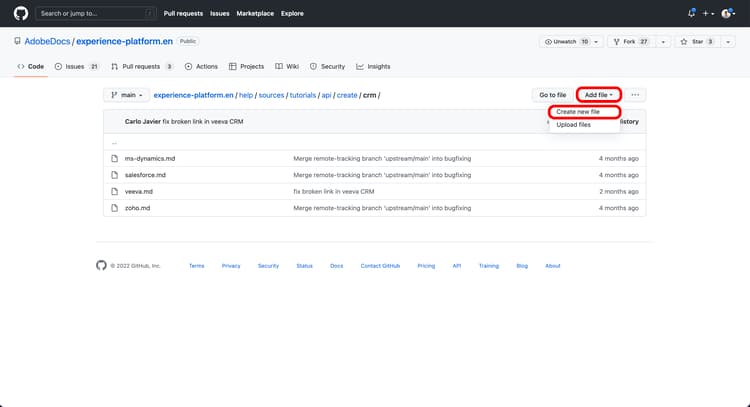Switch to the Code tab
Screen dimensions: 750x407
pos(31,66)
